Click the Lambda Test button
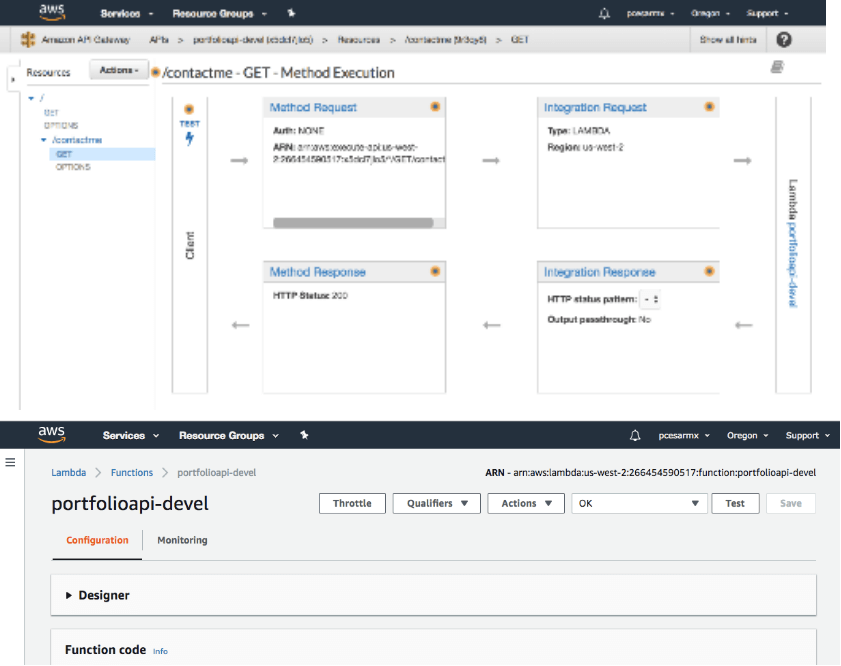This screenshot has height=666, width=841. (x=735, y=504)
